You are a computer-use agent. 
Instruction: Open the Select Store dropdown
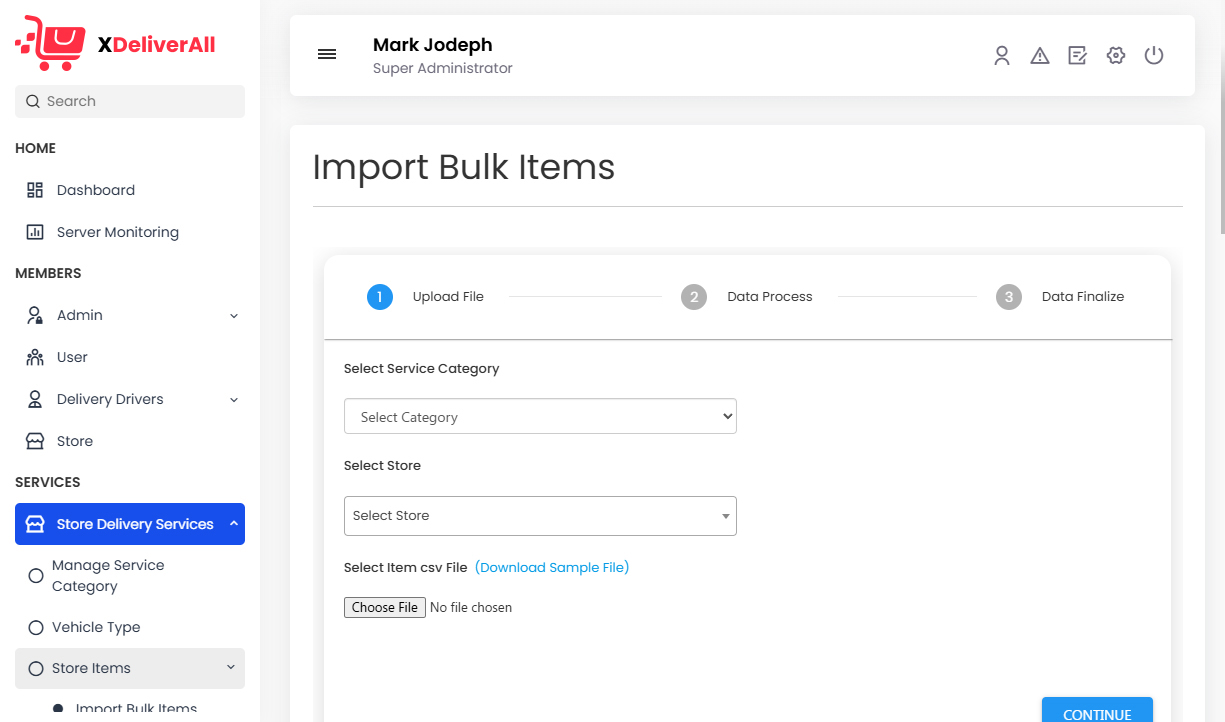click(x=540, y=516)
